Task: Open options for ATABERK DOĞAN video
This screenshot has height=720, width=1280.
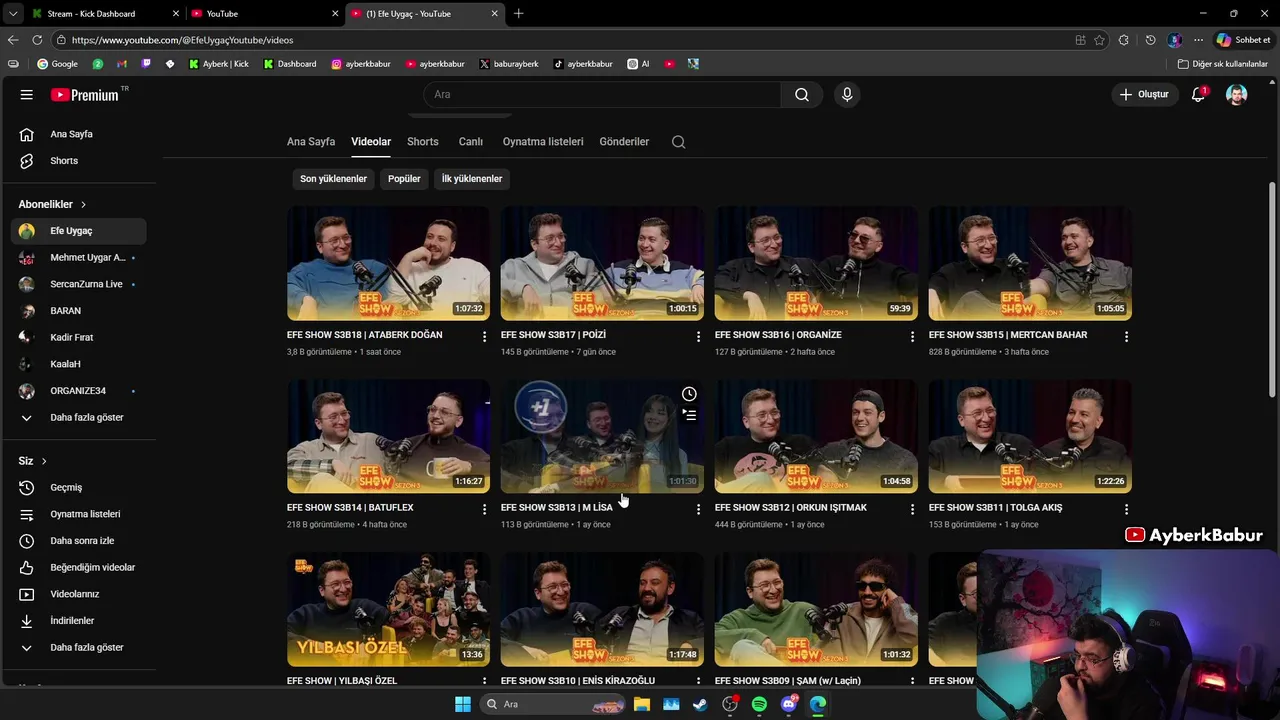Action: click(x=485, y=337)
